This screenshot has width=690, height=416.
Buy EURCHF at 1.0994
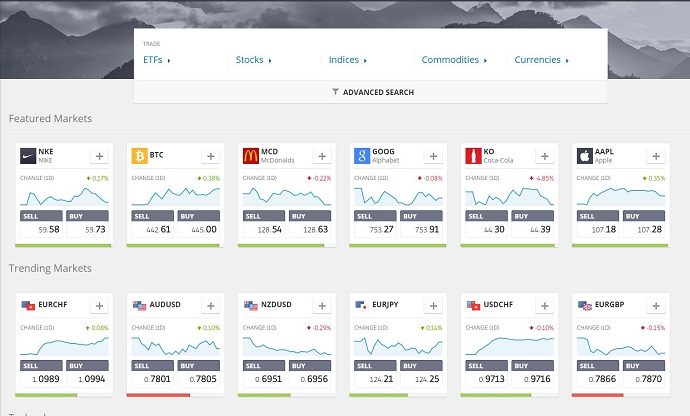point(87,374)
